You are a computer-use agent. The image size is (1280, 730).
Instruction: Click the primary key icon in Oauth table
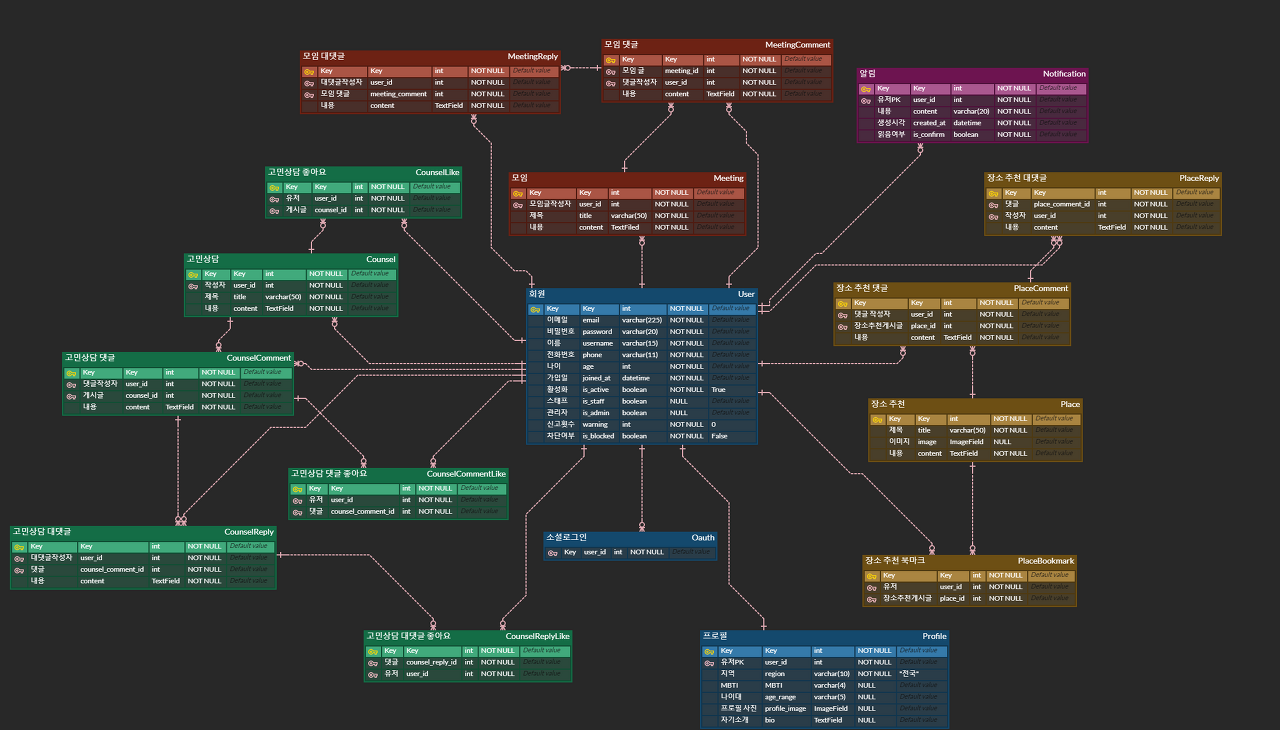click(x=552, y=551)
